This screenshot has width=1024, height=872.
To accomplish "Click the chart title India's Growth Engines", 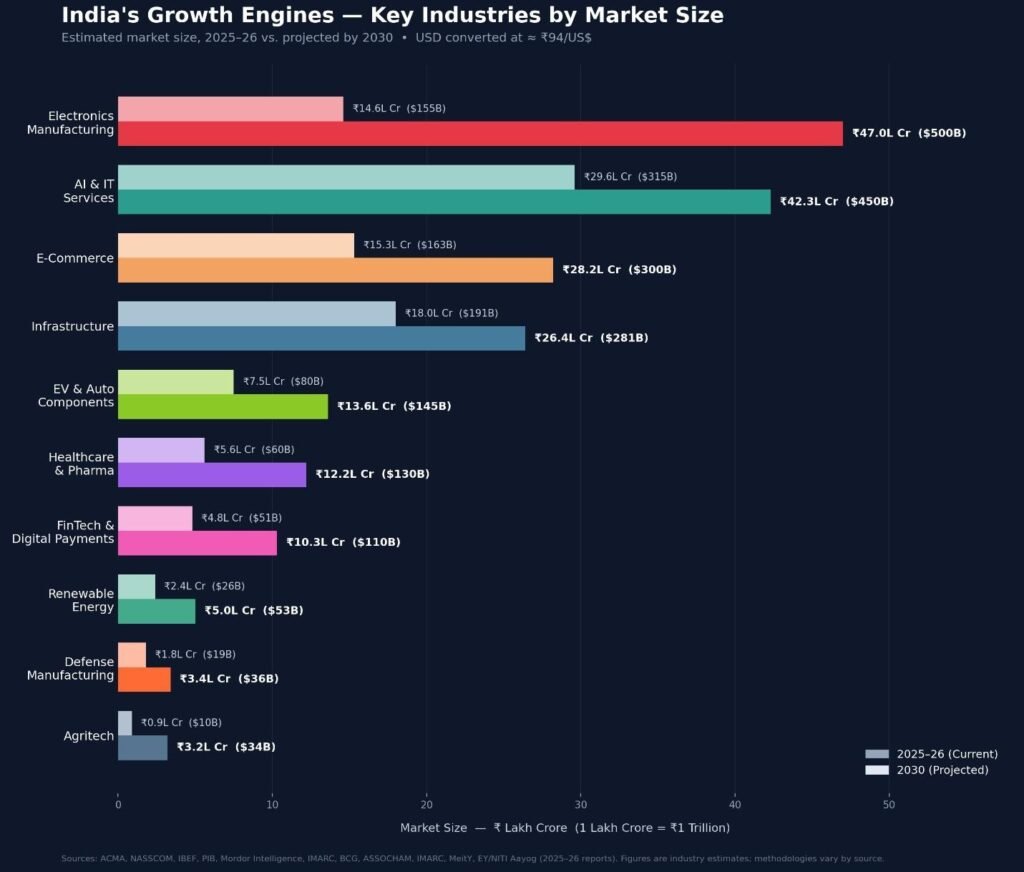I will click(x=392, y=15).
